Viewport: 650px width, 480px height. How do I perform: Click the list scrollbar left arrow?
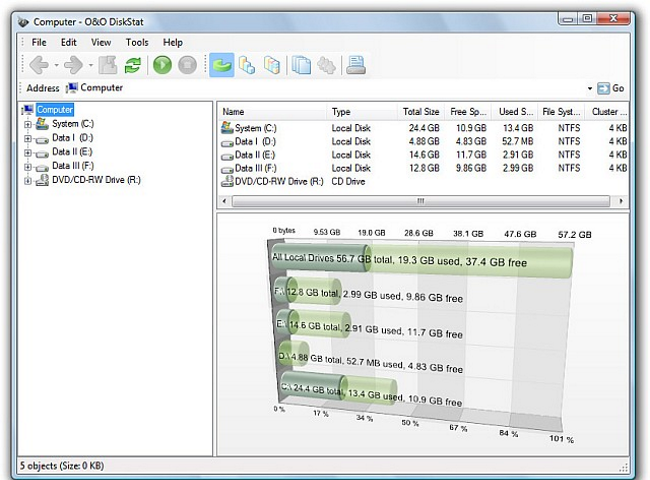pyautogui.click(x=224, y=201)
